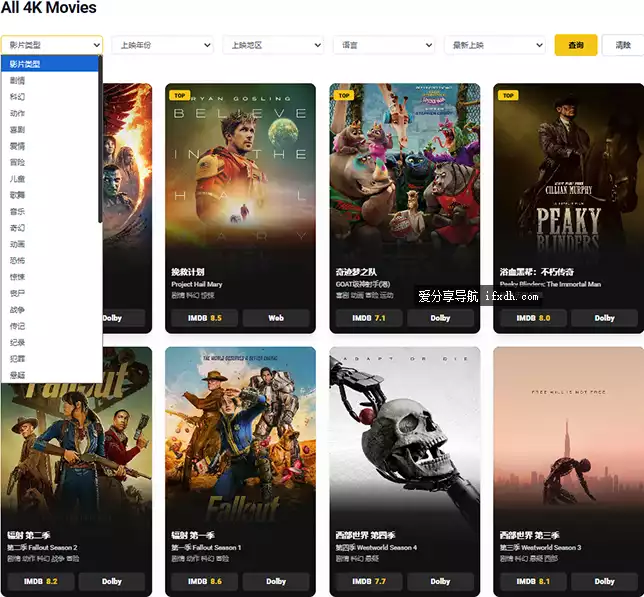Open the 挽救计划 title link

click(188, 272)
